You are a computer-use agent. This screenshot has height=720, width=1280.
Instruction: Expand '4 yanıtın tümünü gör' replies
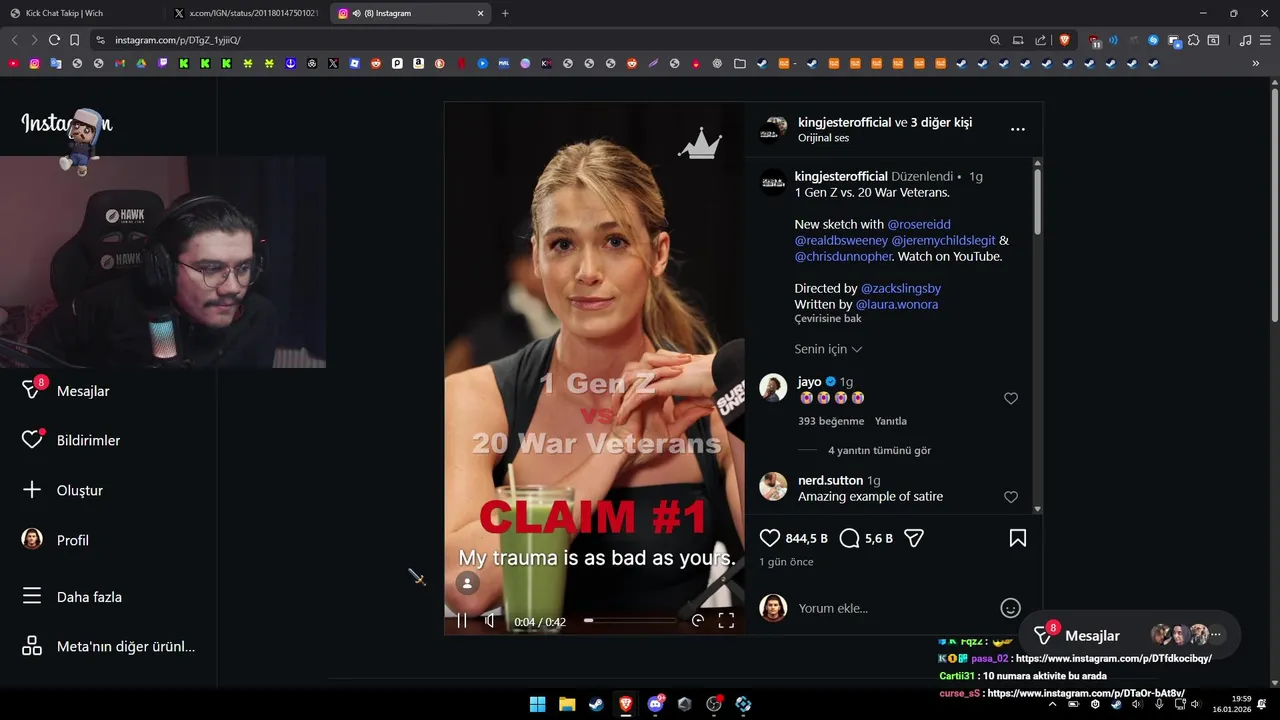(x=879, y=450)
